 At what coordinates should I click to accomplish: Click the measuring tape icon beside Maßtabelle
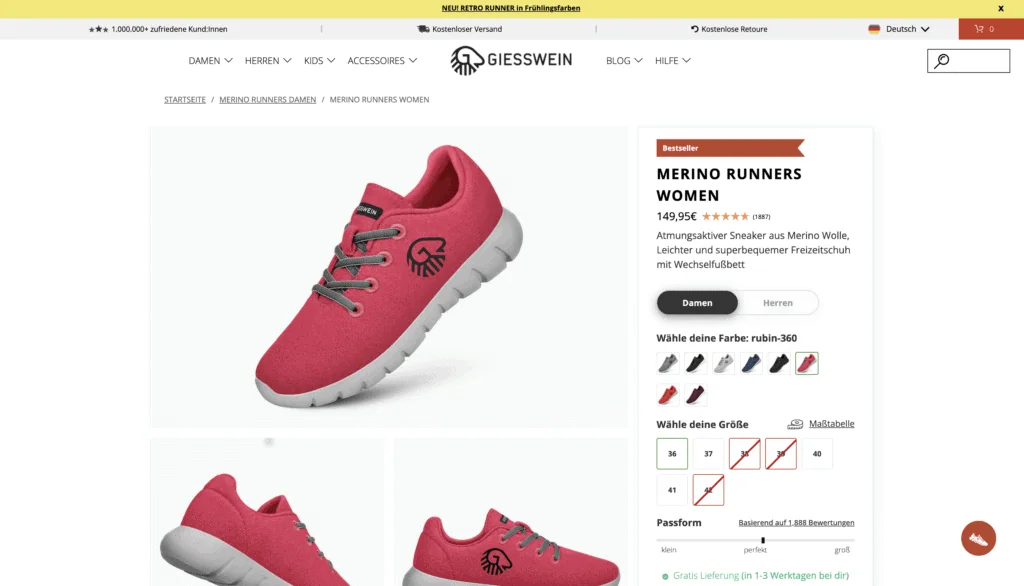[x=795, y=424]
